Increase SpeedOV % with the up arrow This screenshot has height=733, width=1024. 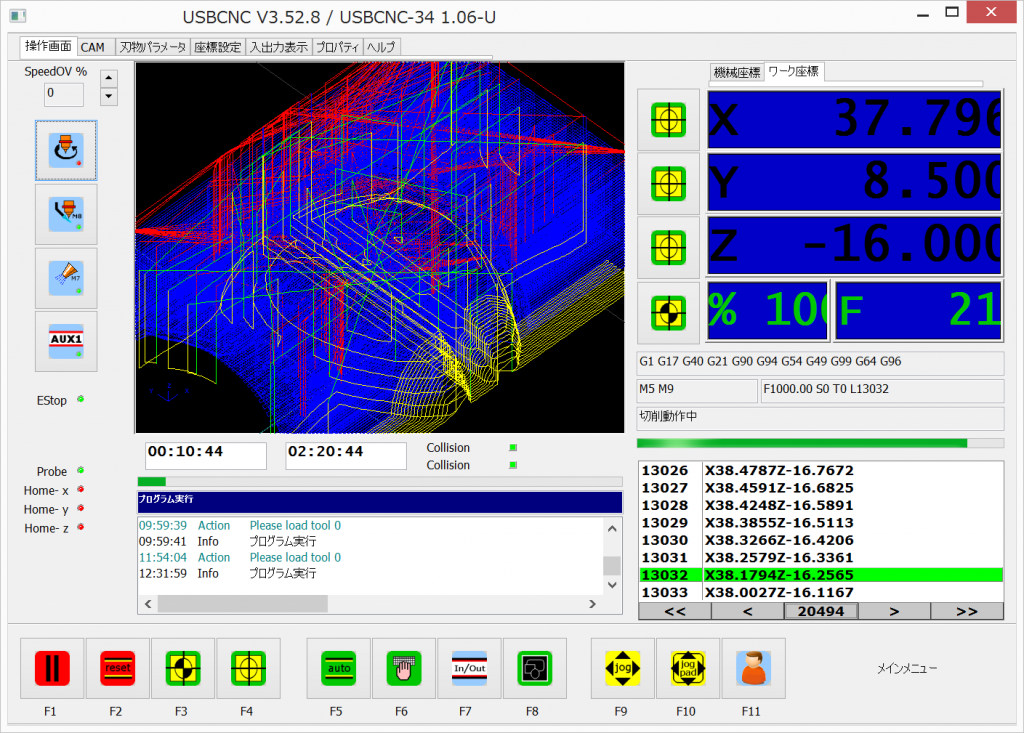point(110,78)
